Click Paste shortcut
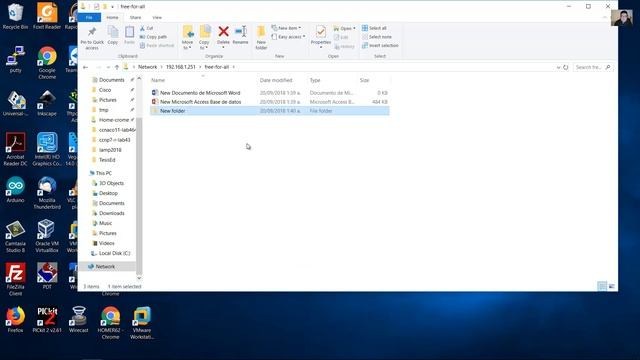 pyautogui.click(x=157, y=46)
